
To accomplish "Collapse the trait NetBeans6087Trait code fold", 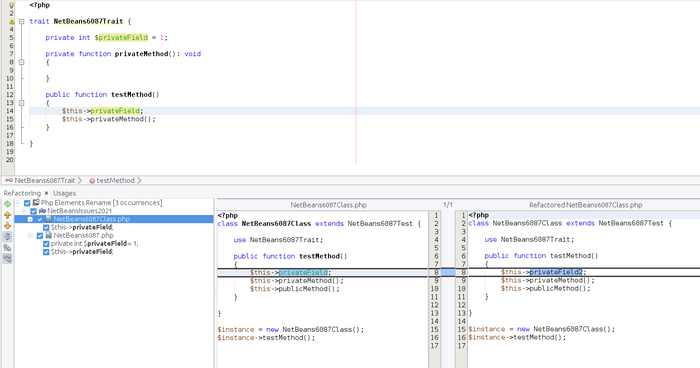I will point(21,21).
